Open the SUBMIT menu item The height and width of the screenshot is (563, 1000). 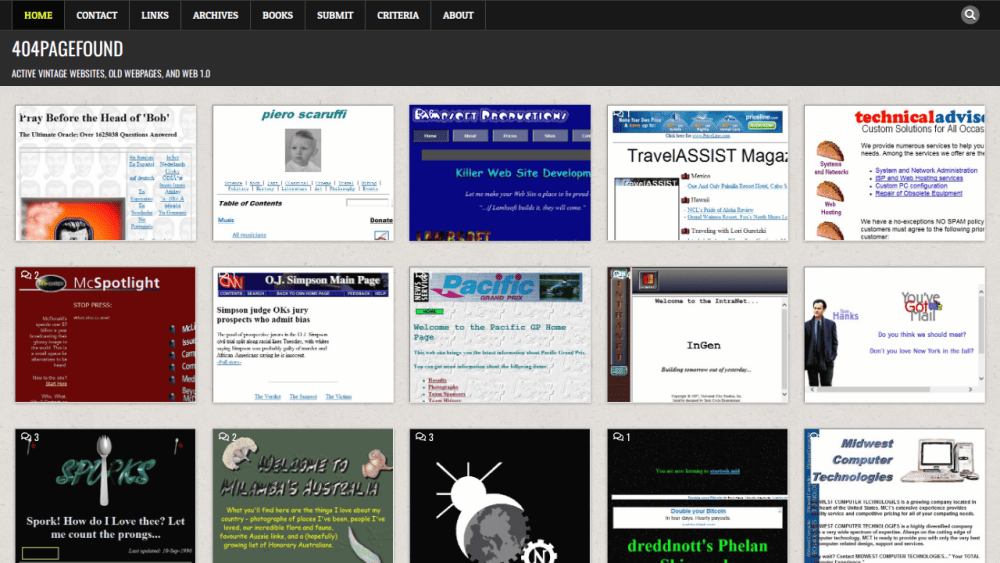point(335,15)
